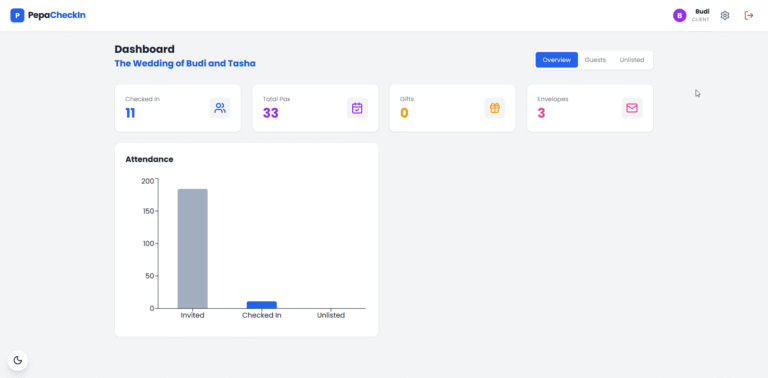The height and width of the screenshot is (378, 768).
Task: Click the Unlisted axis label
Action: coord(331,315)
